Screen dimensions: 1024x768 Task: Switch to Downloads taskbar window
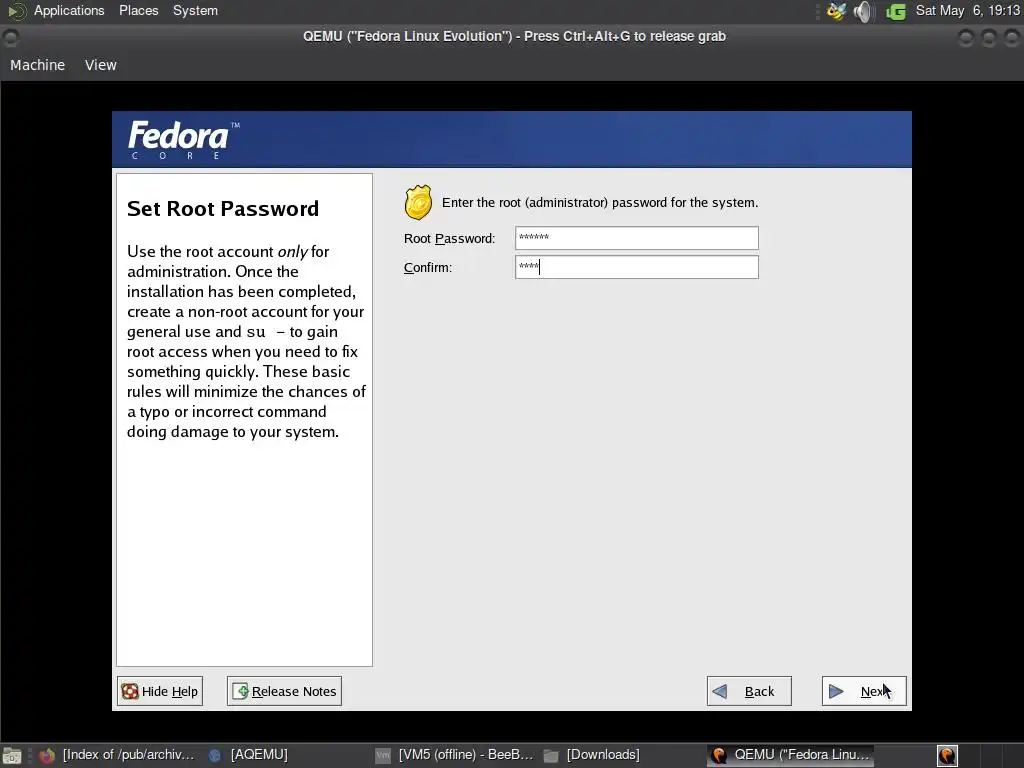(x=592, y=755)
